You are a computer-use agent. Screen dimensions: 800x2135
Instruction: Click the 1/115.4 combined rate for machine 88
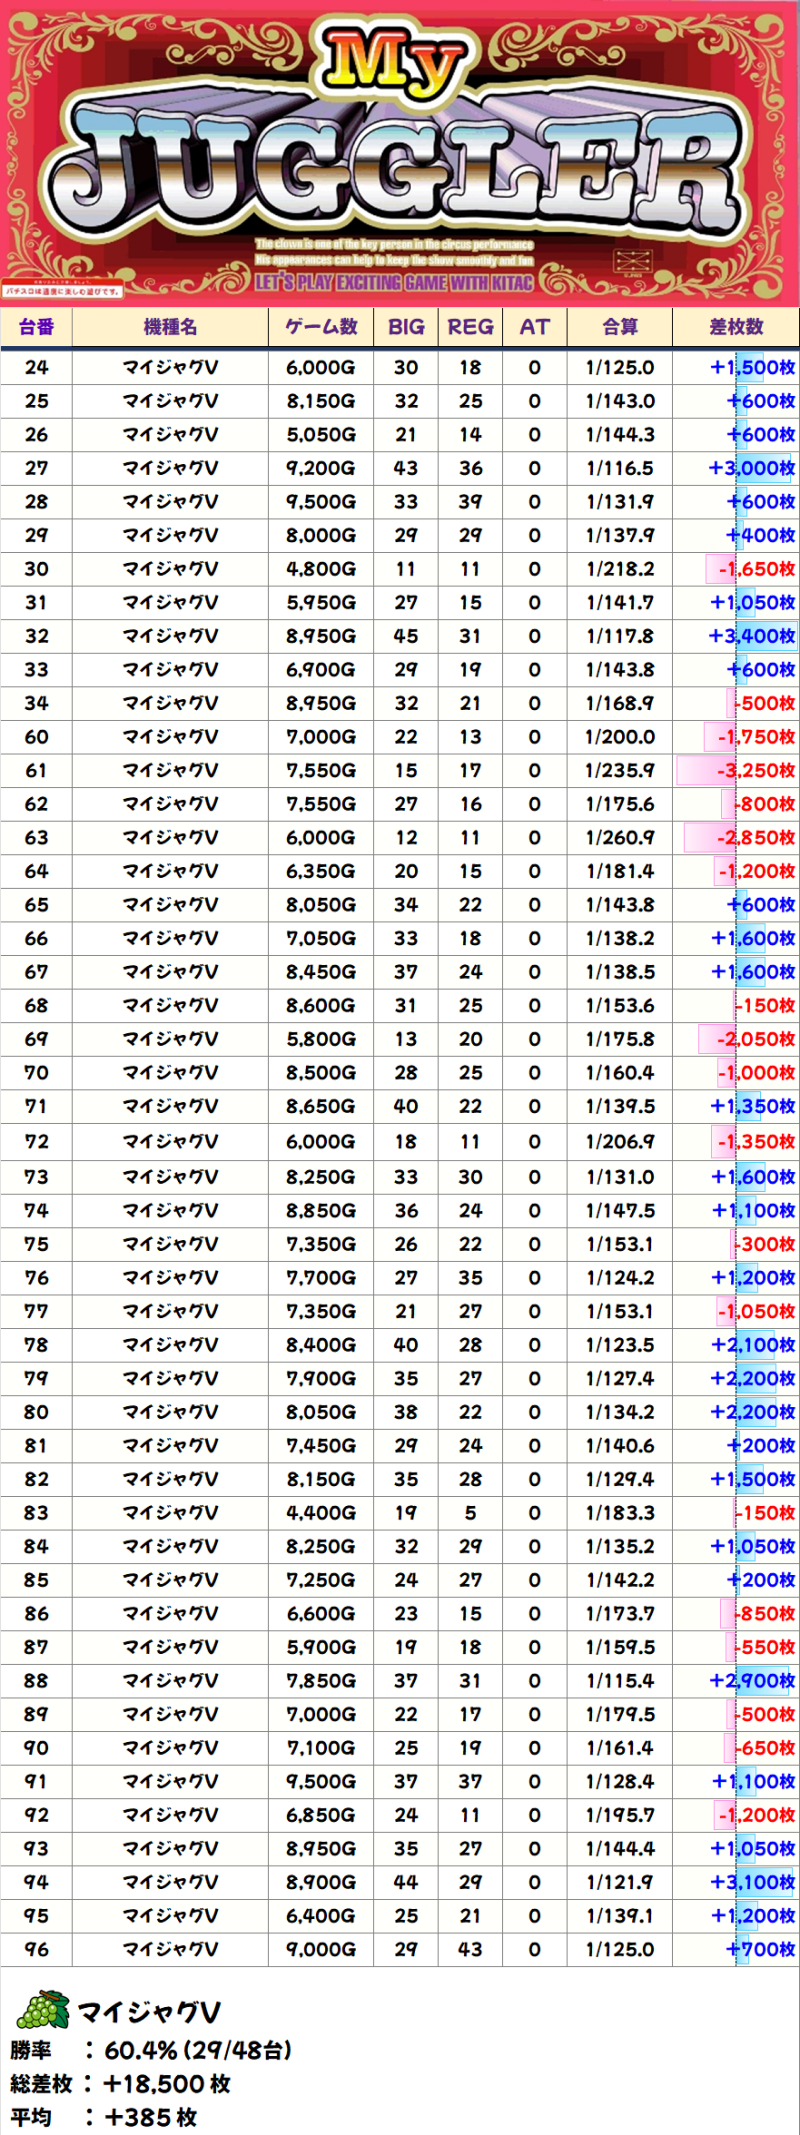(x=619, y=1681)
